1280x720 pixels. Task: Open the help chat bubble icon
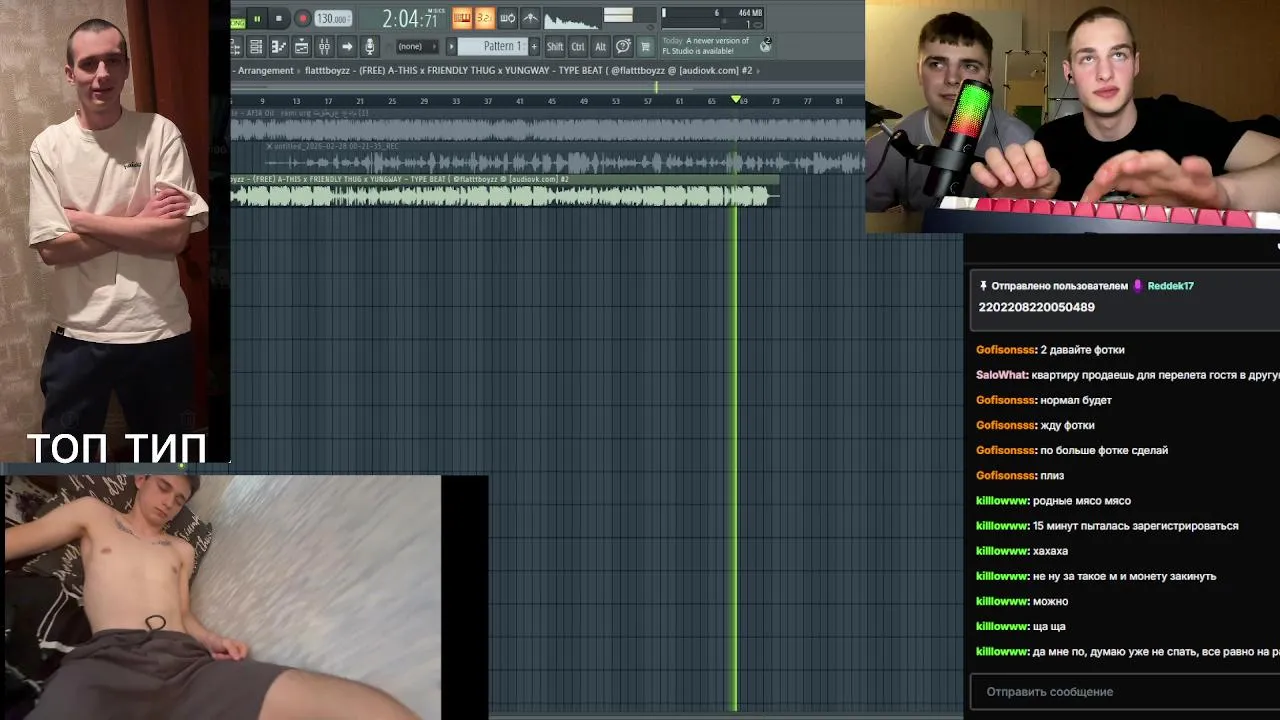[623, 46]
